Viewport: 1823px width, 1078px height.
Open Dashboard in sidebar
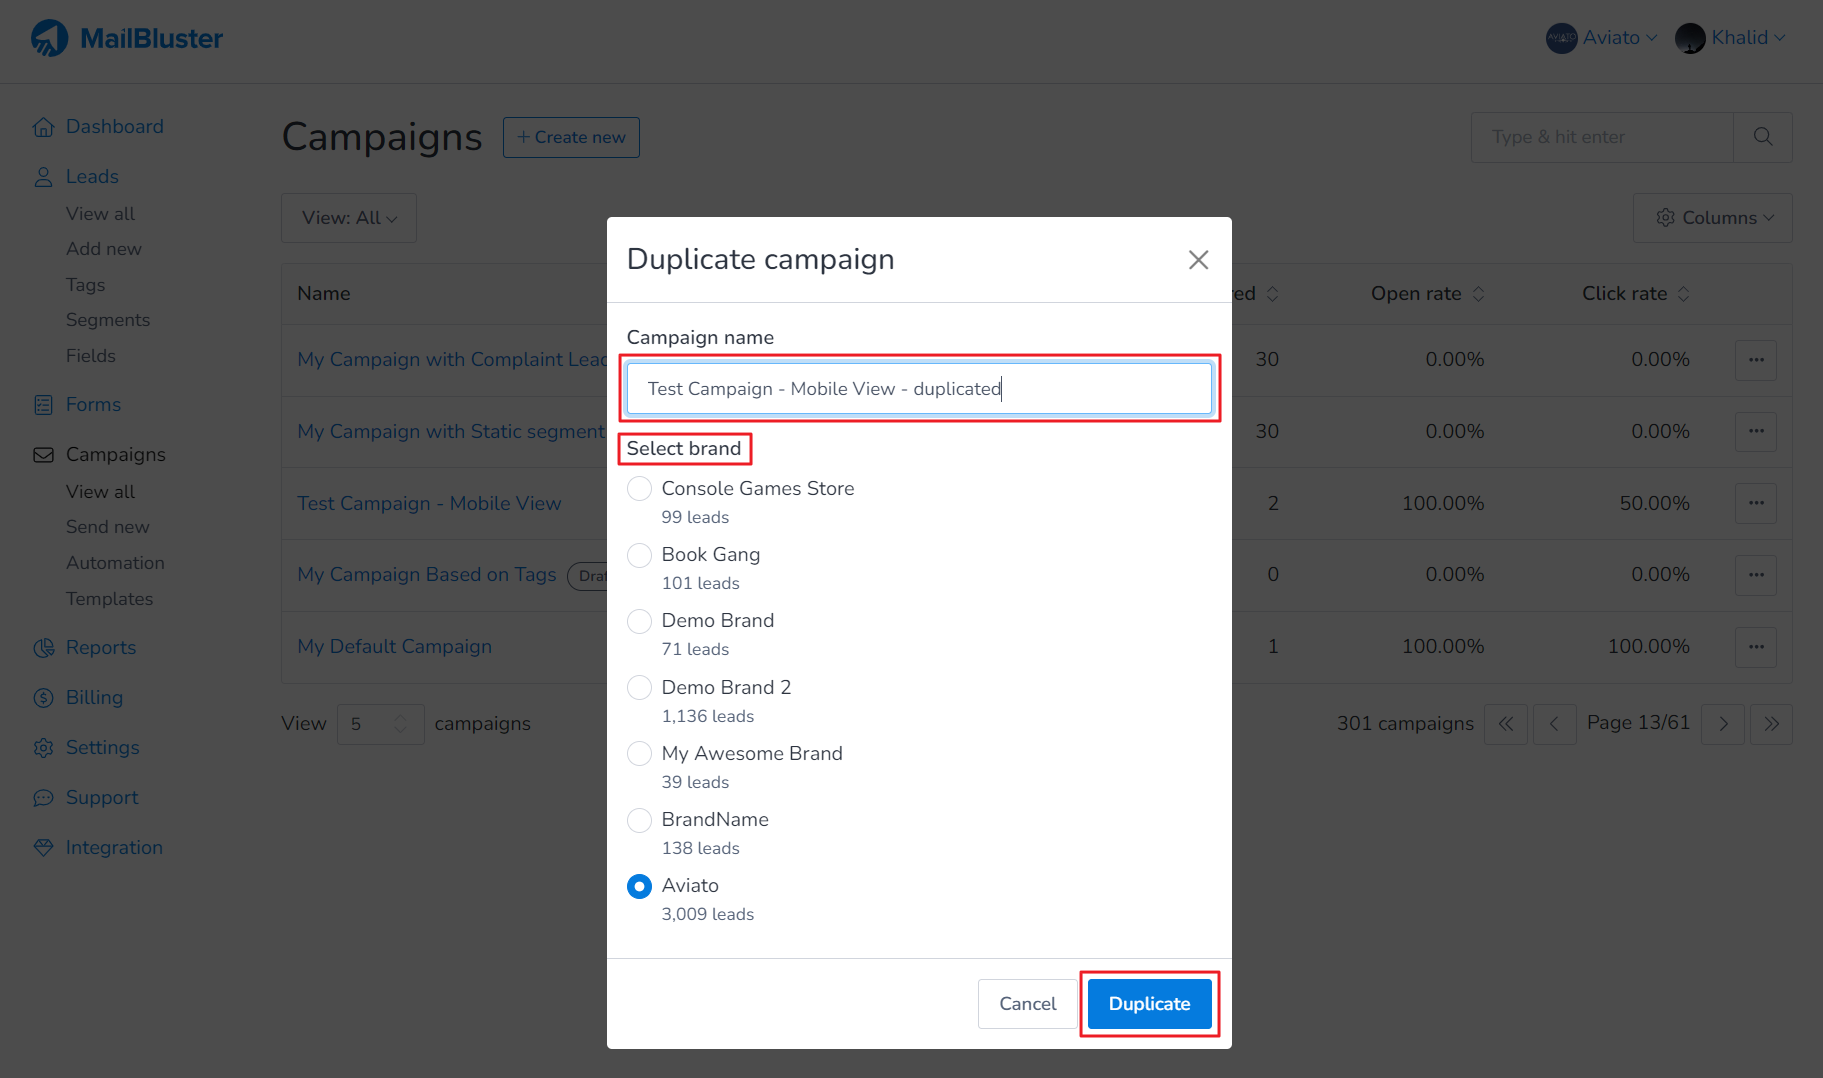click(115, 127)
